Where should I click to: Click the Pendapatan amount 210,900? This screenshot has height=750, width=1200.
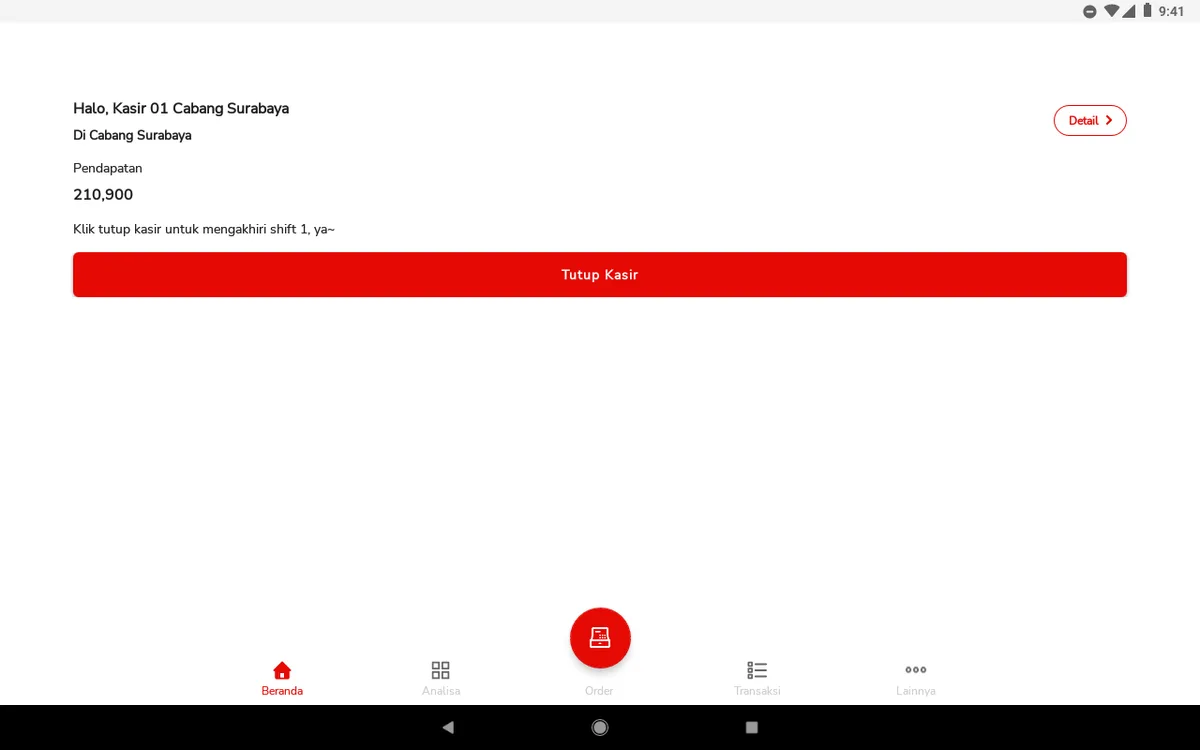point(103,194)
